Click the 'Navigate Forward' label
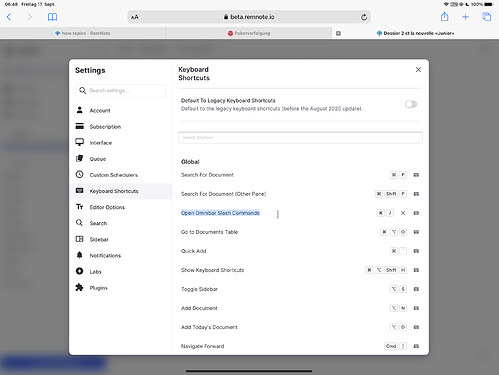Viewport: 499px width, 375px height. coord(202,346)
